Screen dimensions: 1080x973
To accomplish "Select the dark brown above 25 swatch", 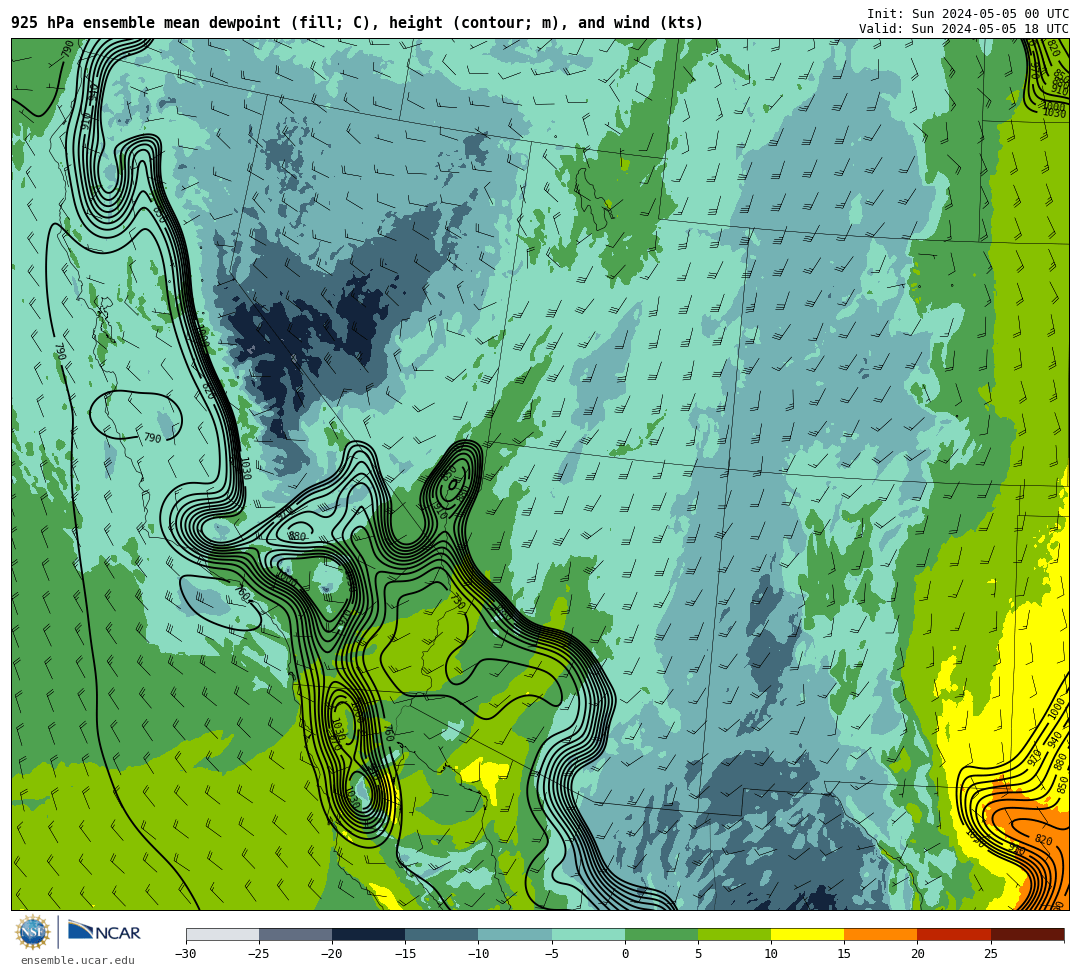I will tap(1028, 934).
